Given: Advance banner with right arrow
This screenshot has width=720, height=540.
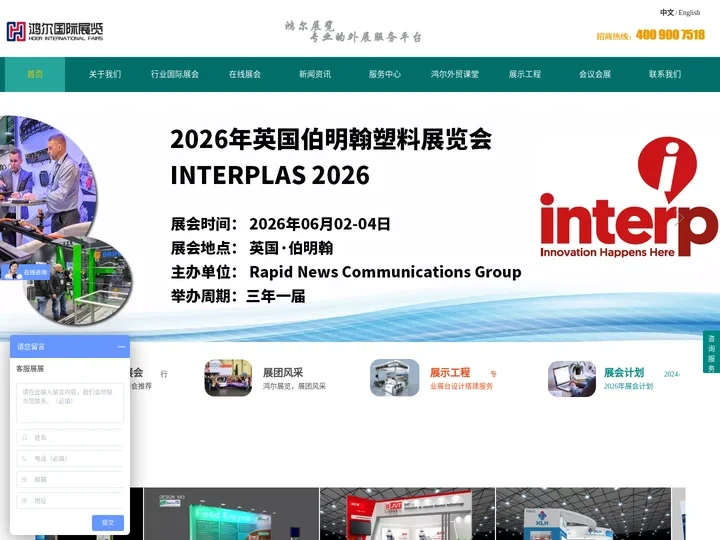Looking at the screenshot, I should click(680, 219).
